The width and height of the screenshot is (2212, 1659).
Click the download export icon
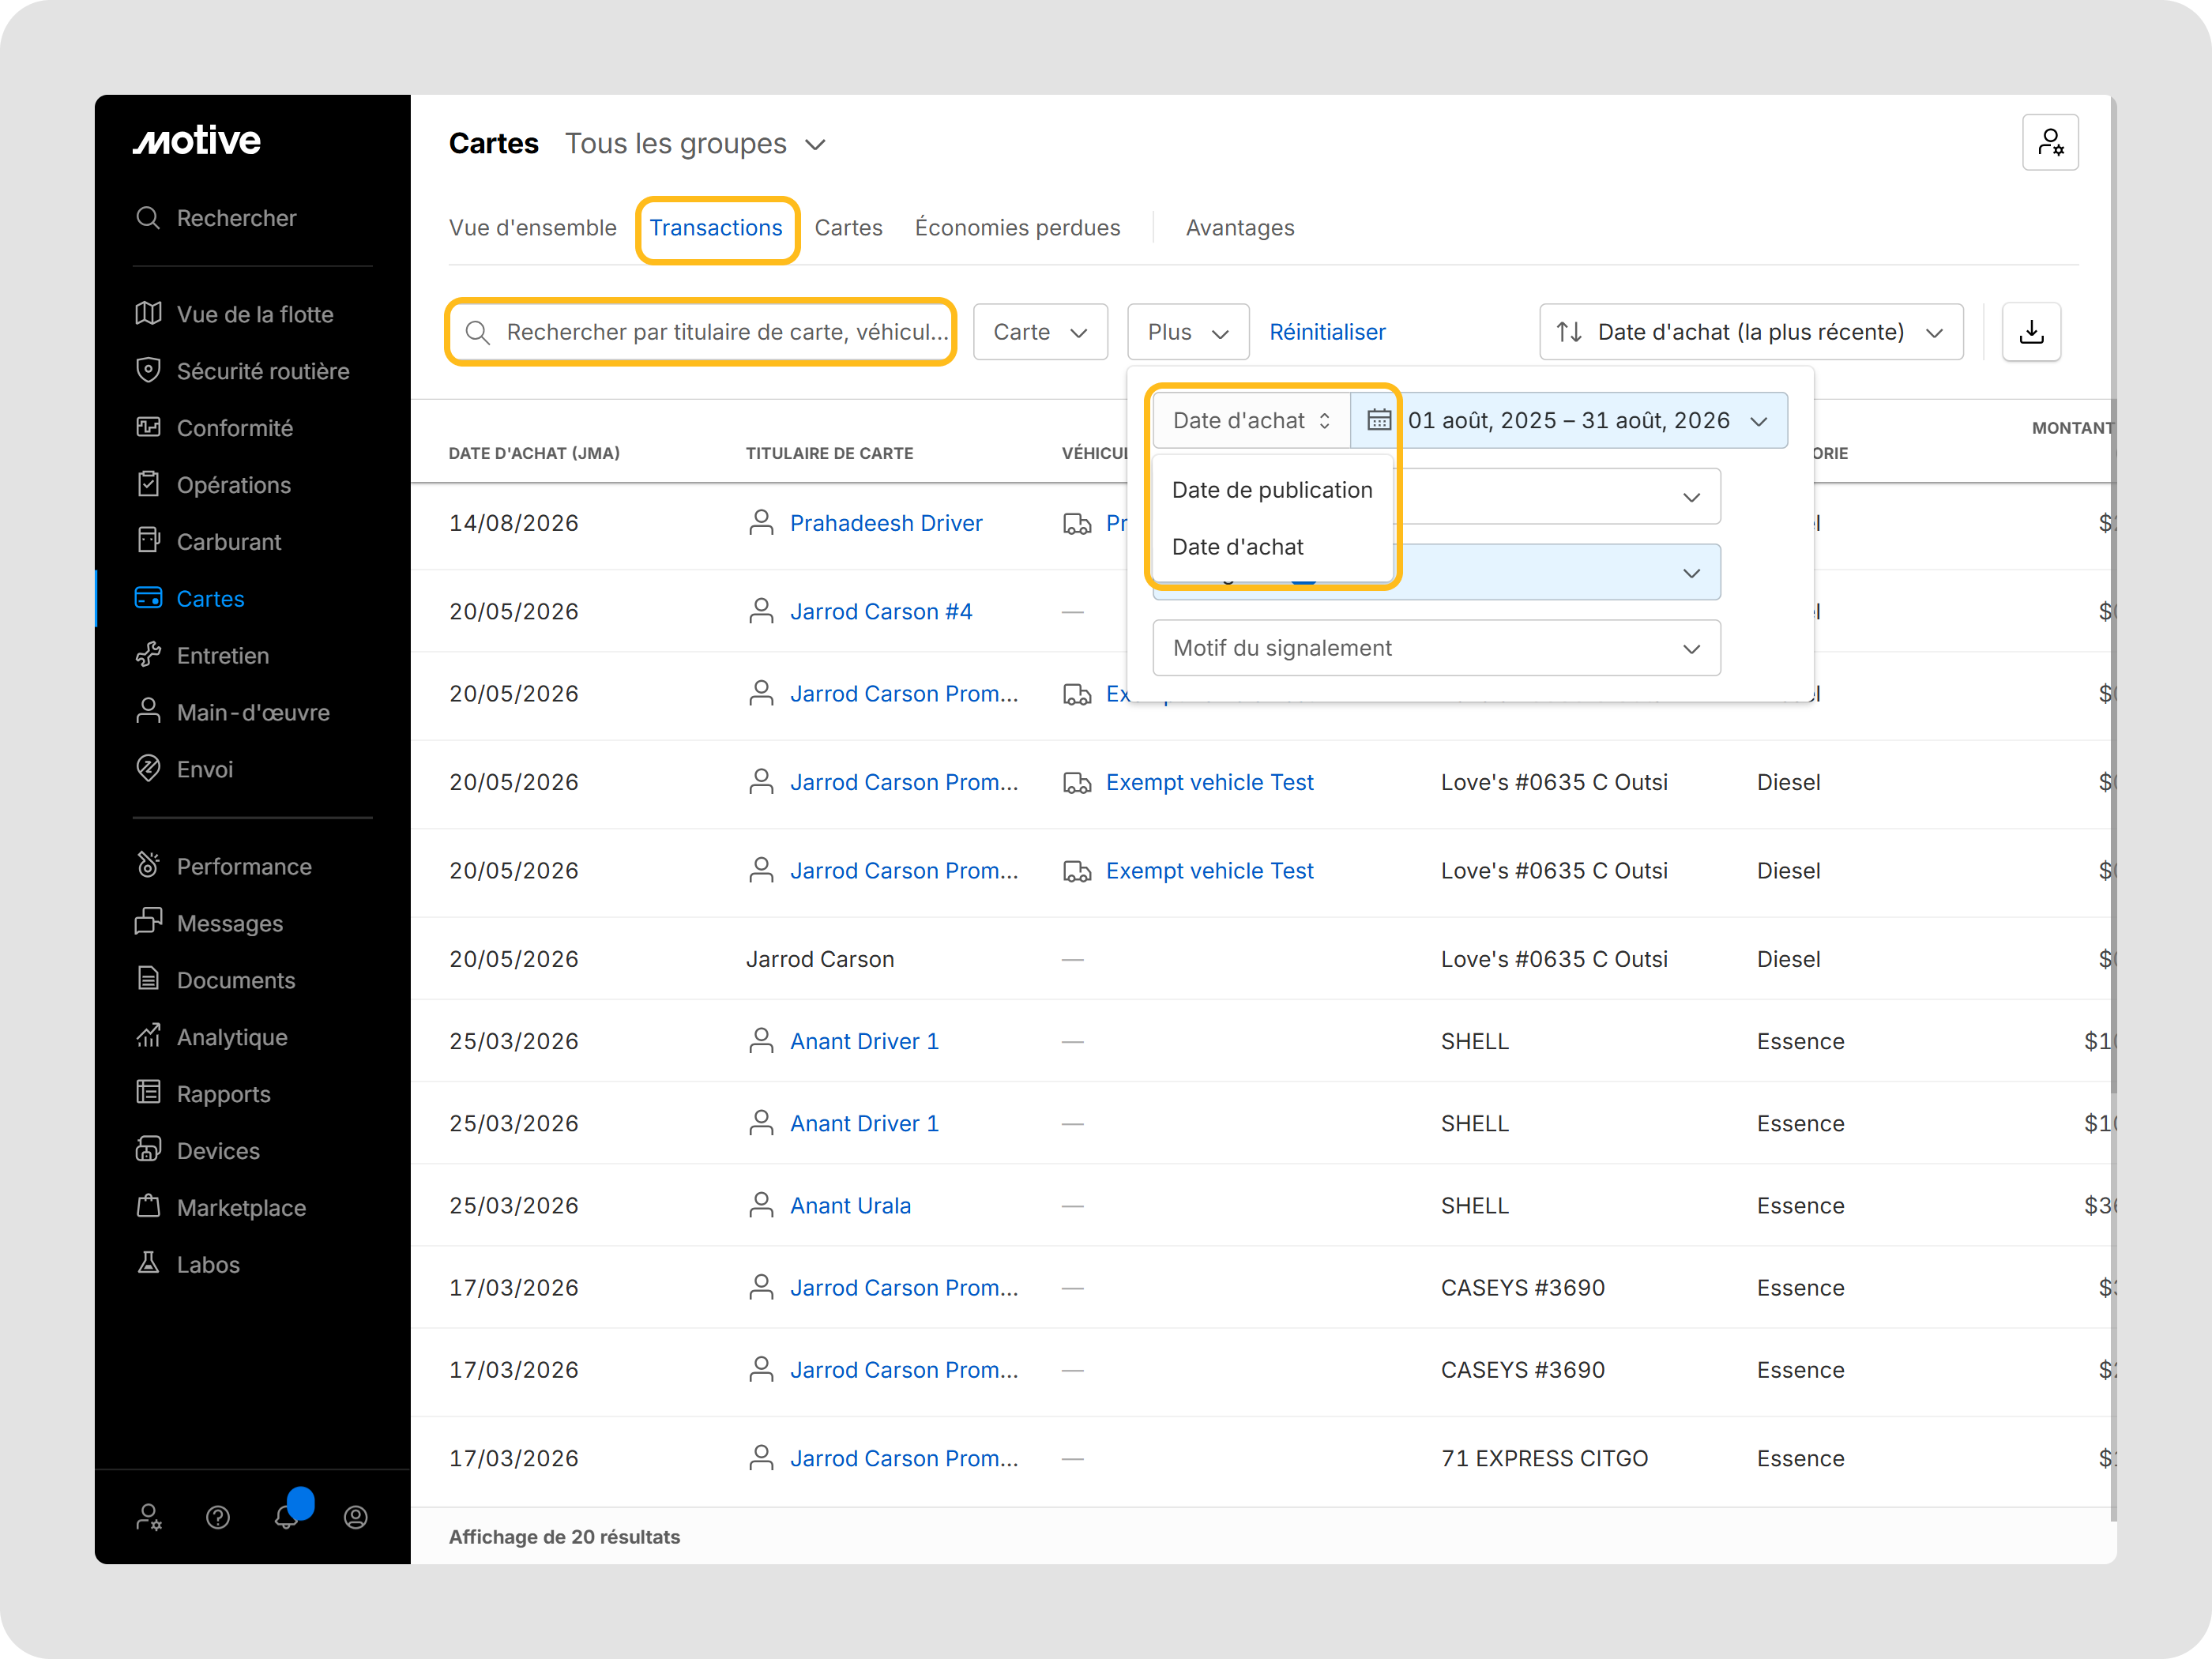click(x=2030, y=332)
